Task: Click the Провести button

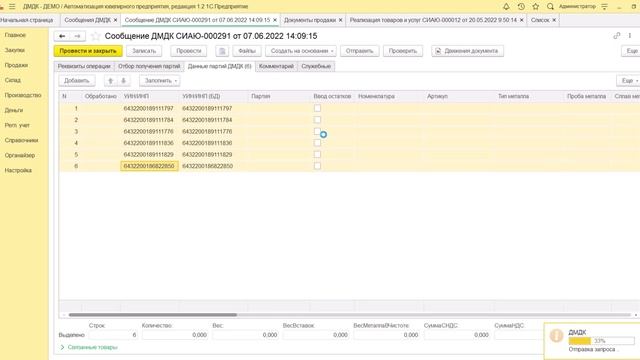Action: (189, 51)
